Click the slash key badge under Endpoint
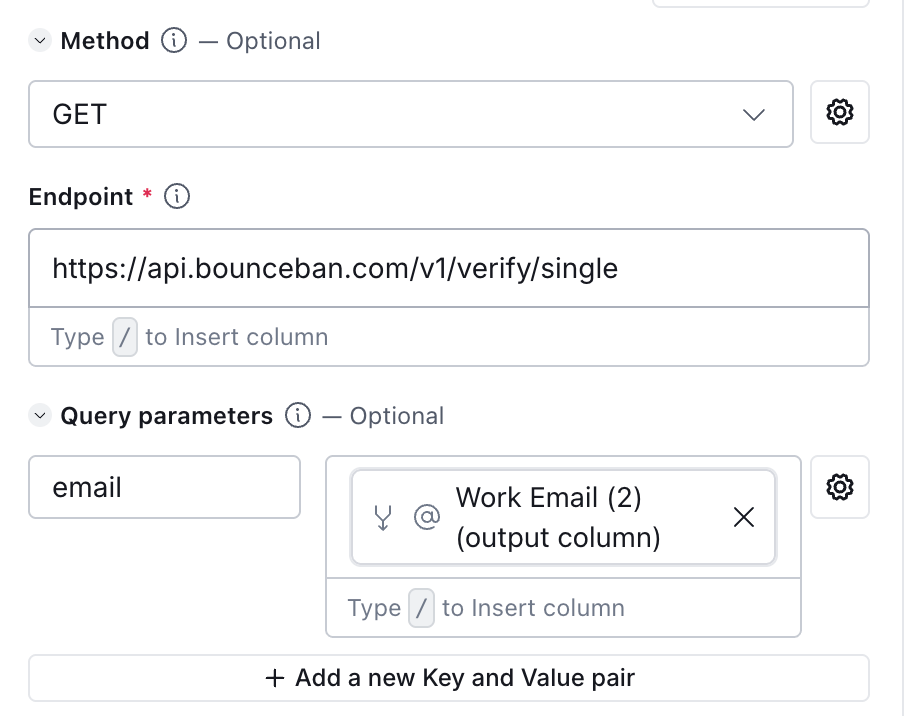The width and height of the screenshot is (916, 716). [x=125, y=338]
